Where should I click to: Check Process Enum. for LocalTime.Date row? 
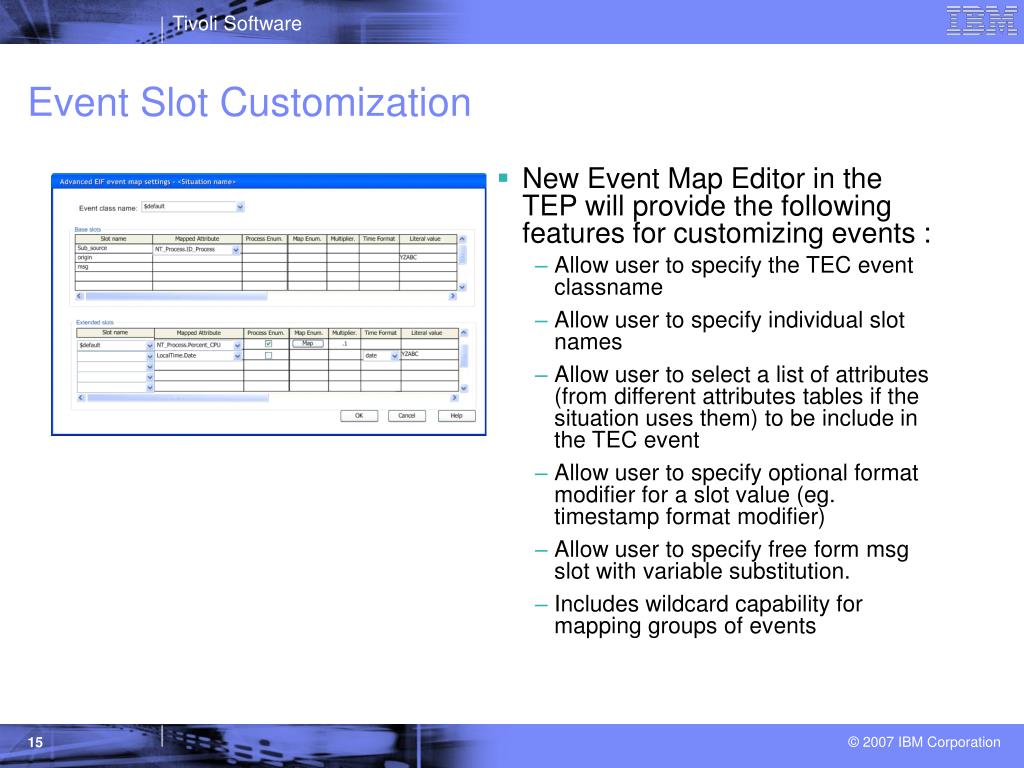(268, 356)
